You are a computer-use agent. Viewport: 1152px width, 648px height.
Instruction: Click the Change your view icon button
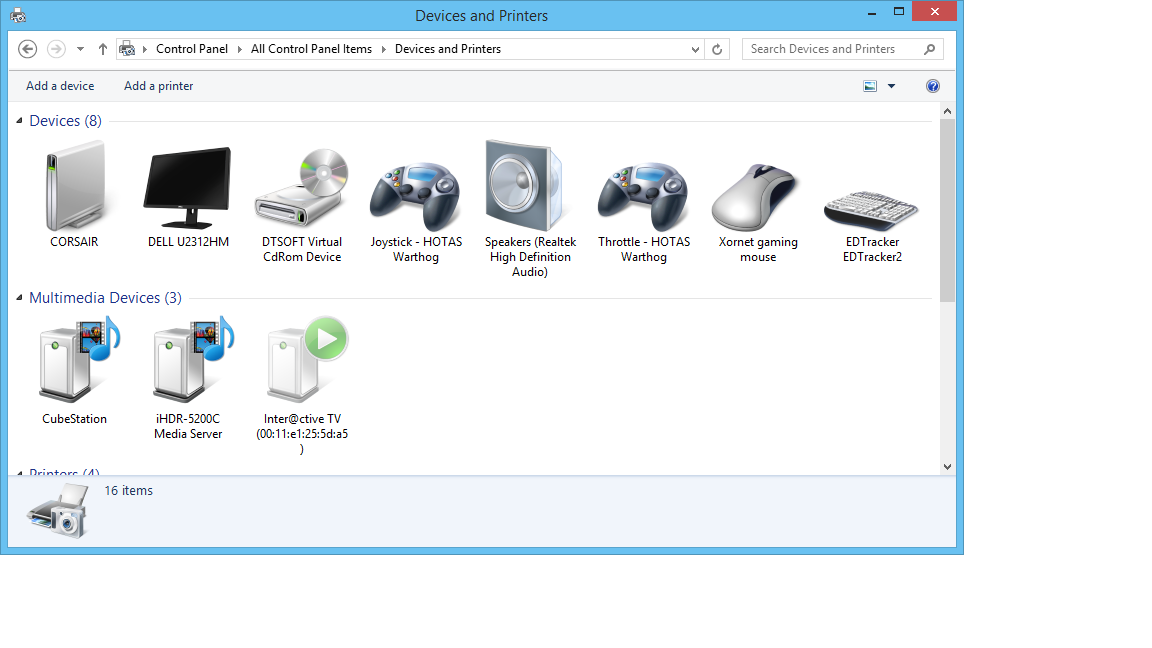tap(870, 86)
